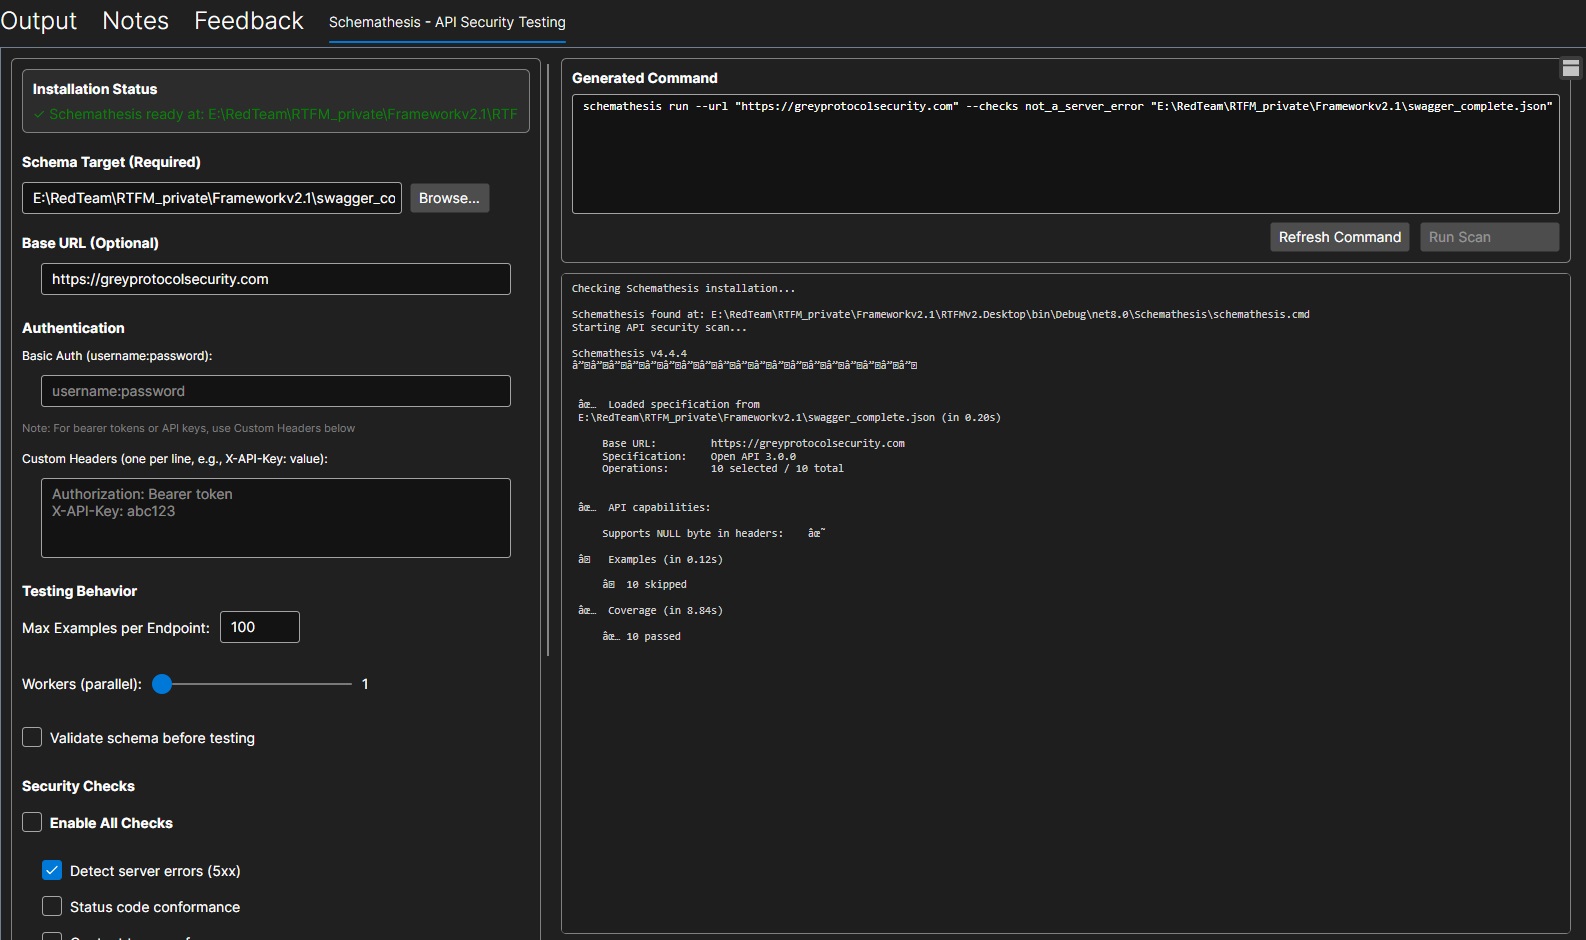Click the Base URL input field

tap(276, 279)
